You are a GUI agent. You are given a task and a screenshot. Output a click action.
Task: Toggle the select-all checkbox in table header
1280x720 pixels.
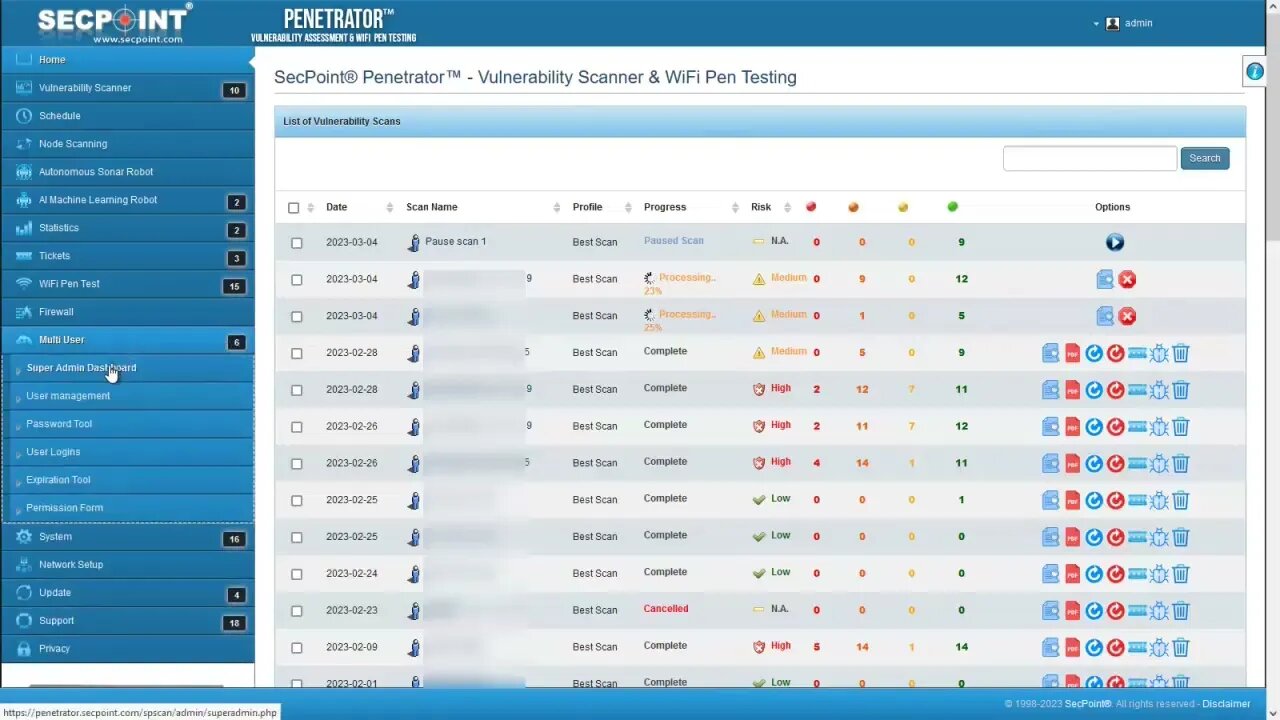click(x=294, y=208)
